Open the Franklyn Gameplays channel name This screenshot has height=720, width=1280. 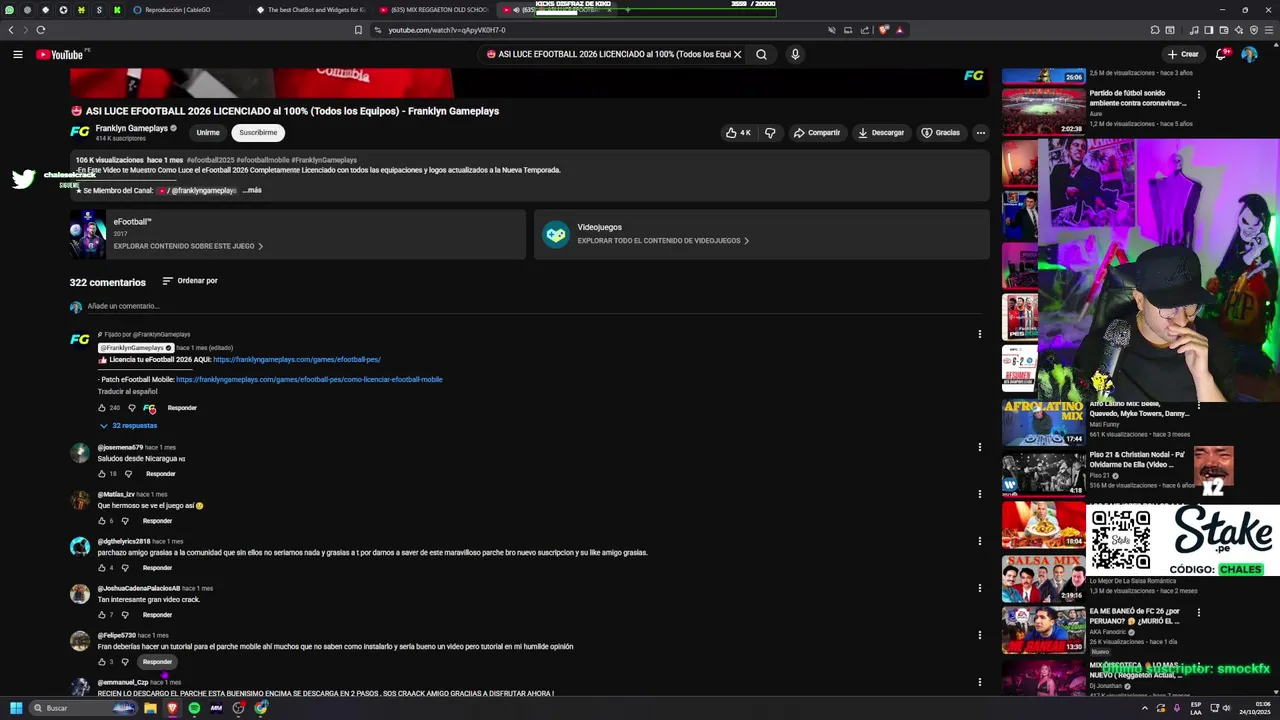click(131, 128)
